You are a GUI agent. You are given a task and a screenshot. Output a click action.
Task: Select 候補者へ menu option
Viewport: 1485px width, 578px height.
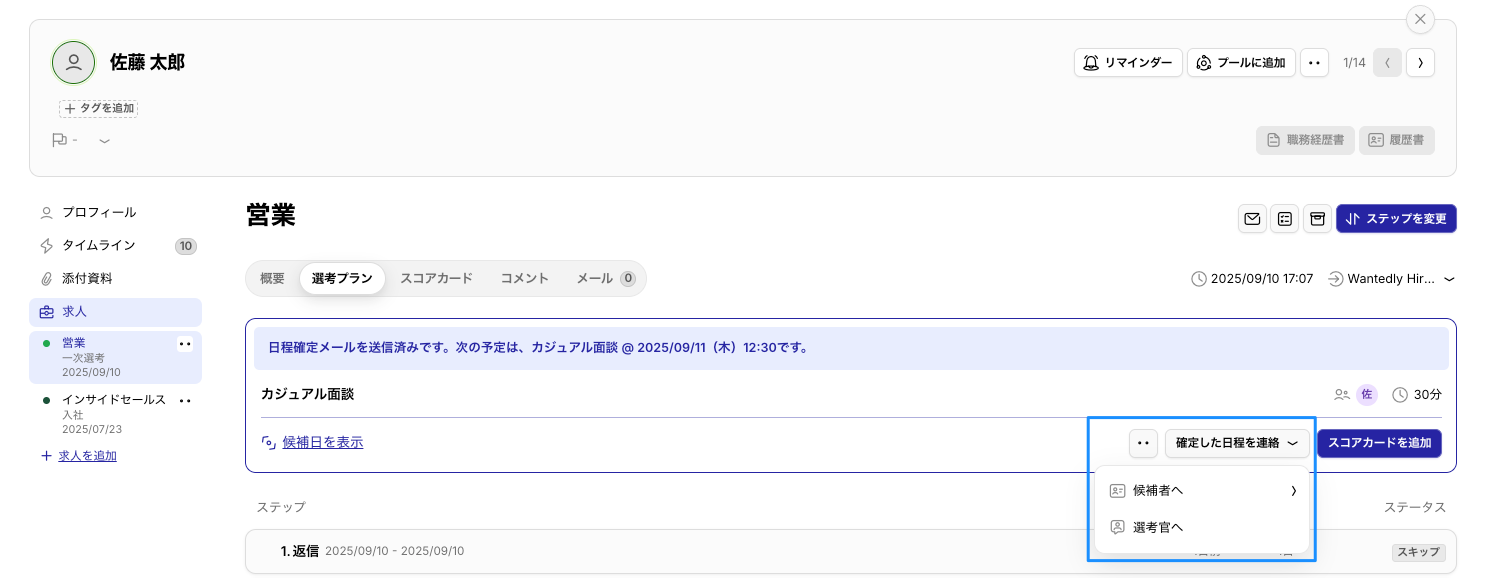pyautogui.click(x=1201, y=491)
